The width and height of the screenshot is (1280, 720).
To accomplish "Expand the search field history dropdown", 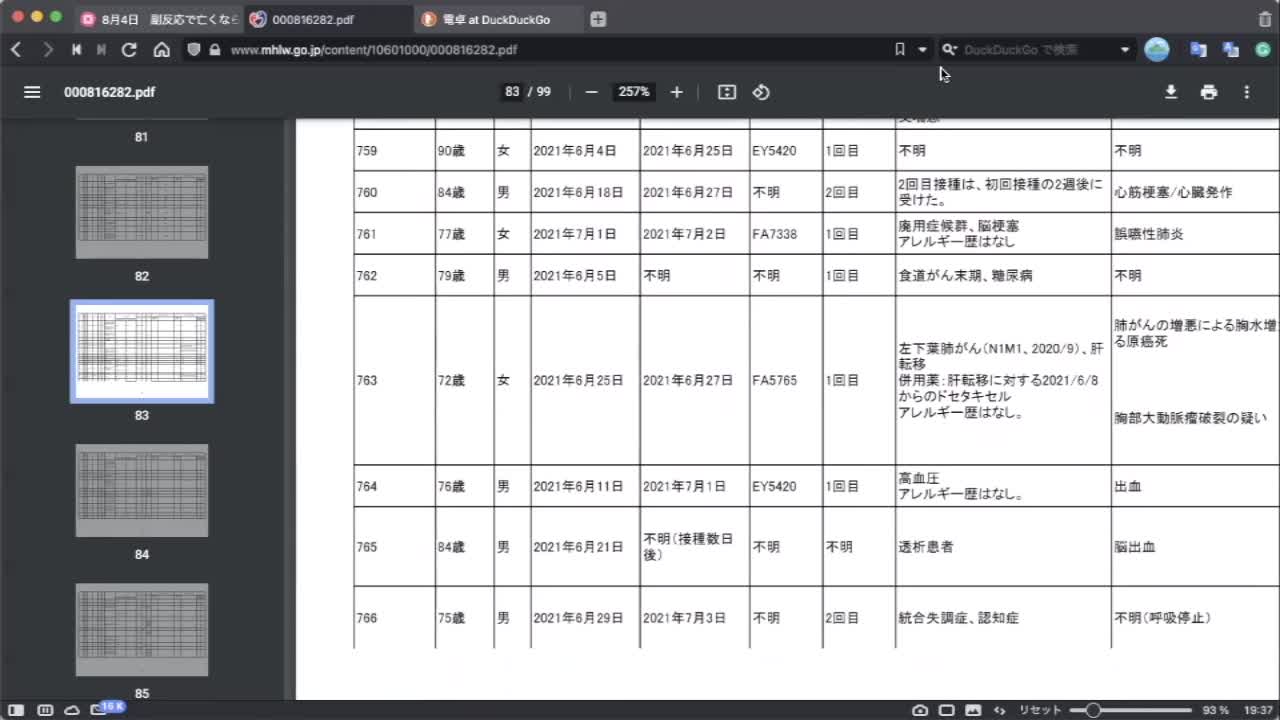I will (x=1125, y=49).
